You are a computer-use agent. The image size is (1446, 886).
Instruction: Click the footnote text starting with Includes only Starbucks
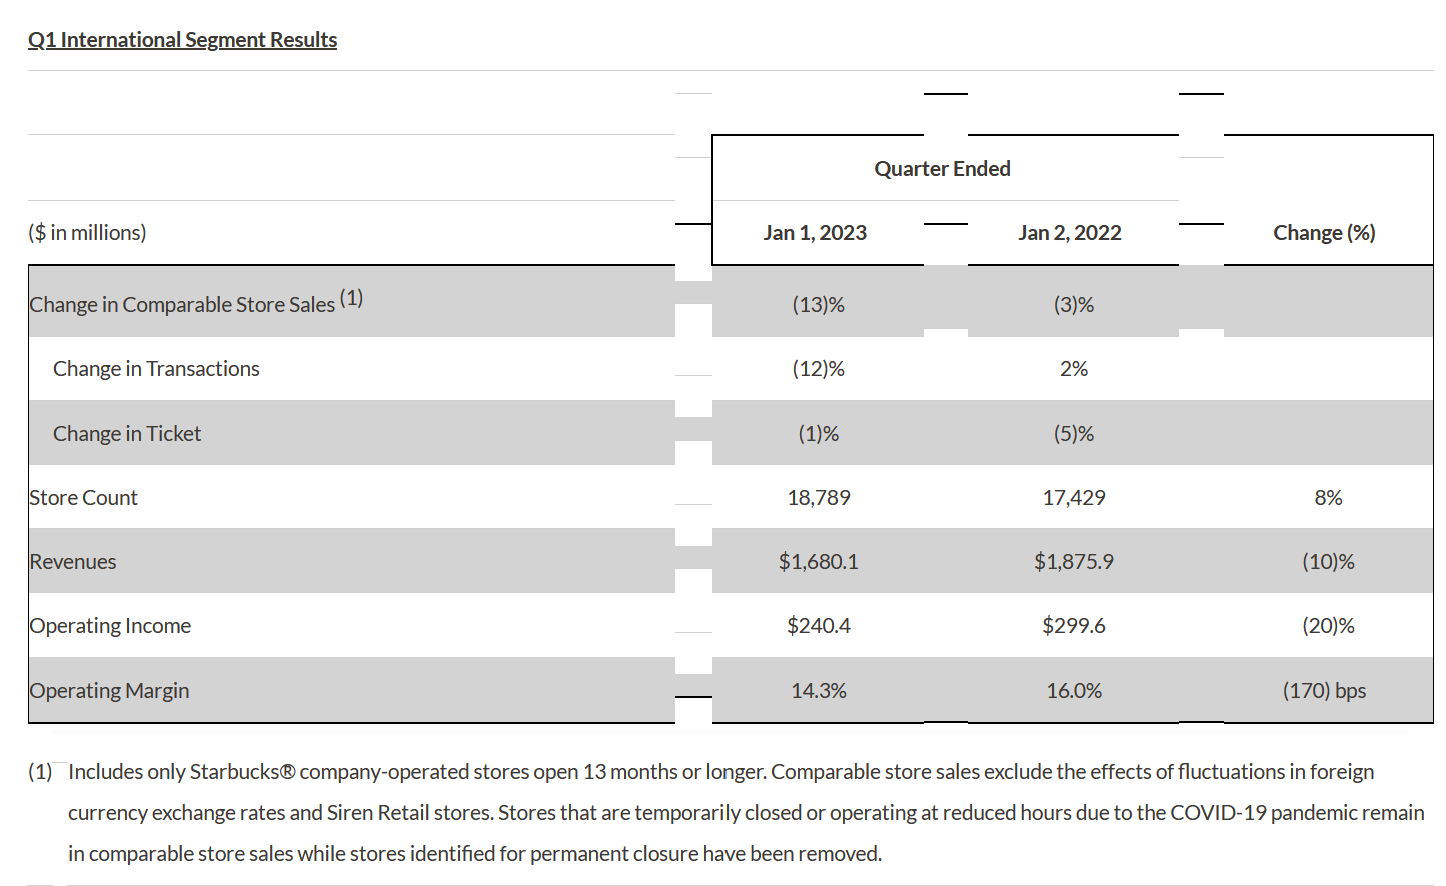pos(746,813)
